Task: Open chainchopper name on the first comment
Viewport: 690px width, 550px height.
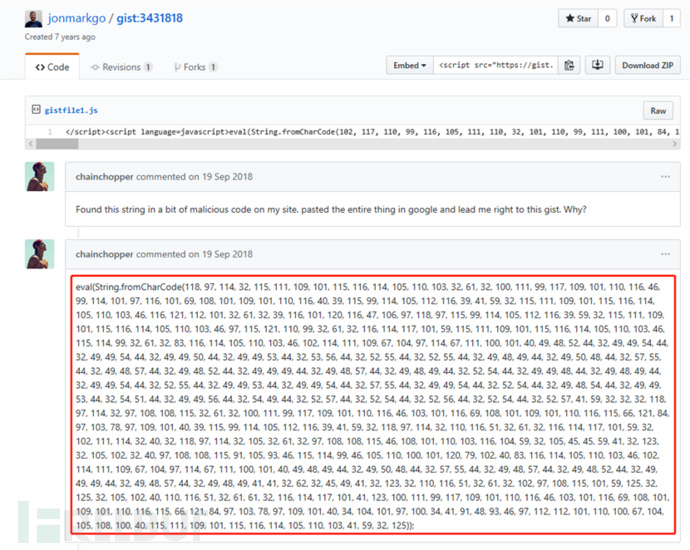Action: coord(104,177)
